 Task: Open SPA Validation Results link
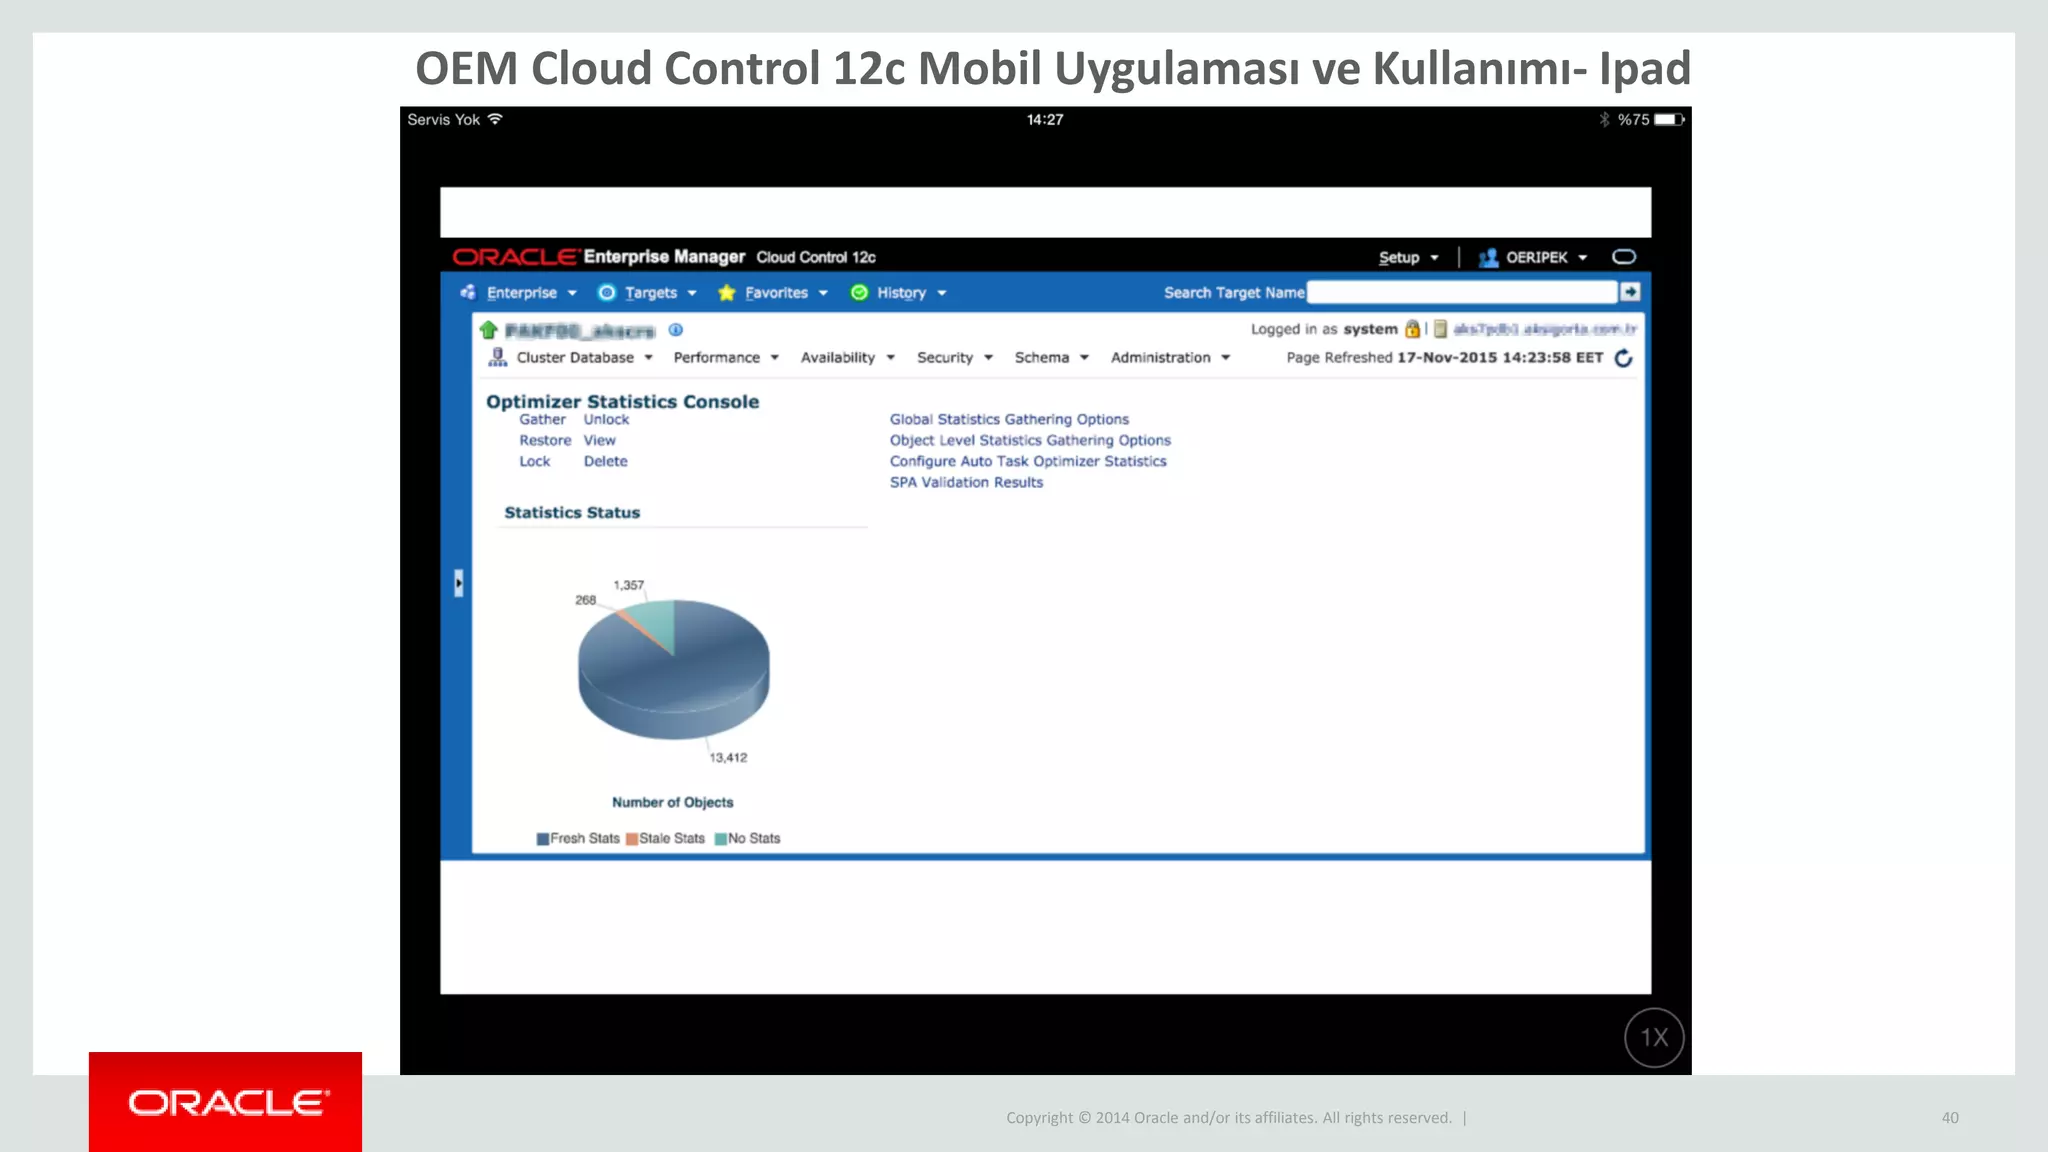(966, 482)
